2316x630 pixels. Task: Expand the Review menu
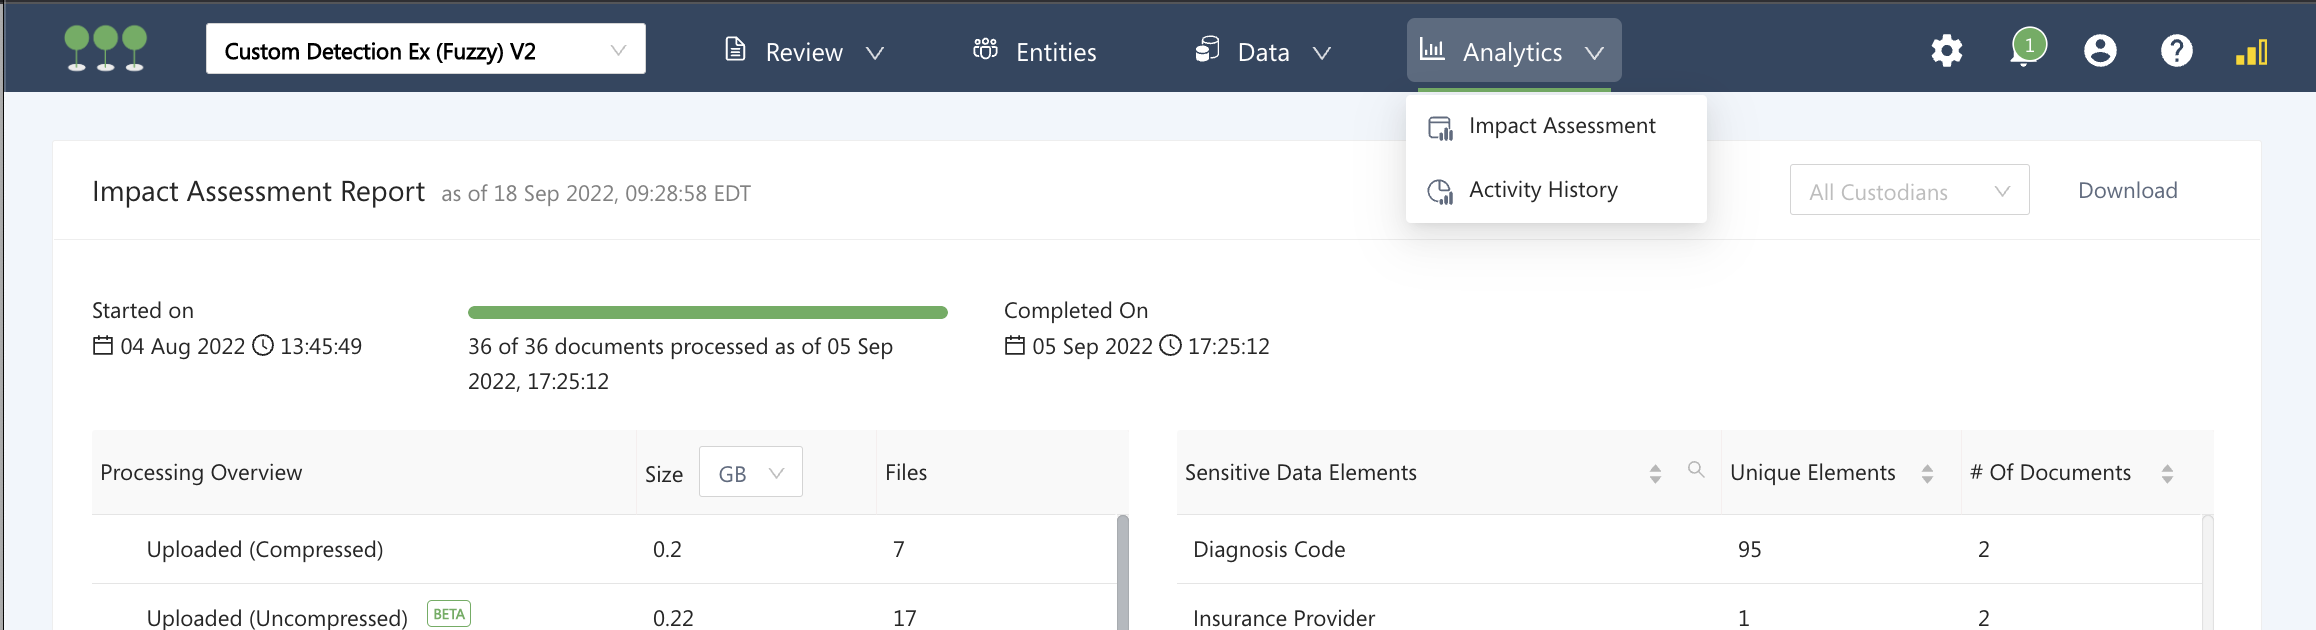(804, 52)
